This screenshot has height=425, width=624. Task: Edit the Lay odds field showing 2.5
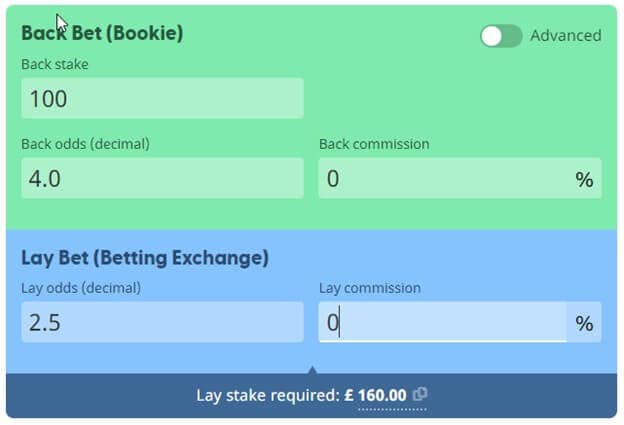click(x=162, y=322)
